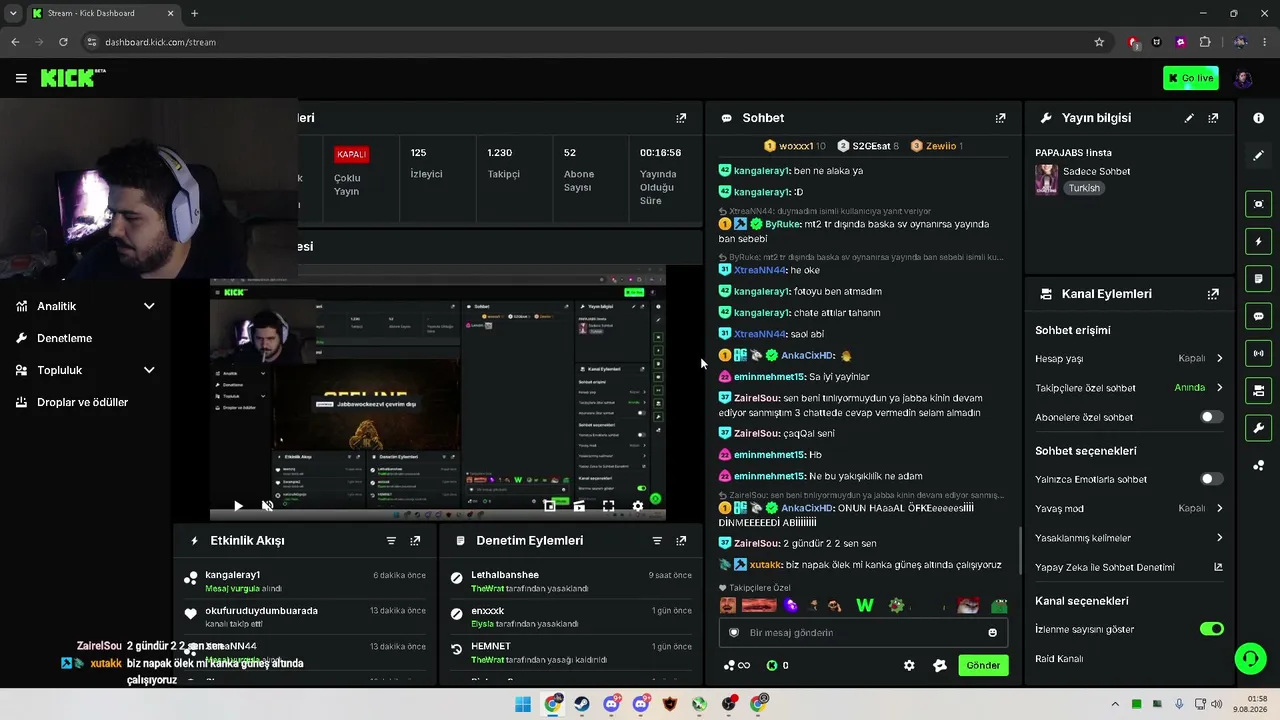Open chat settings gear icon
This screenshot has height=720, width=1280.
(909, 665)
